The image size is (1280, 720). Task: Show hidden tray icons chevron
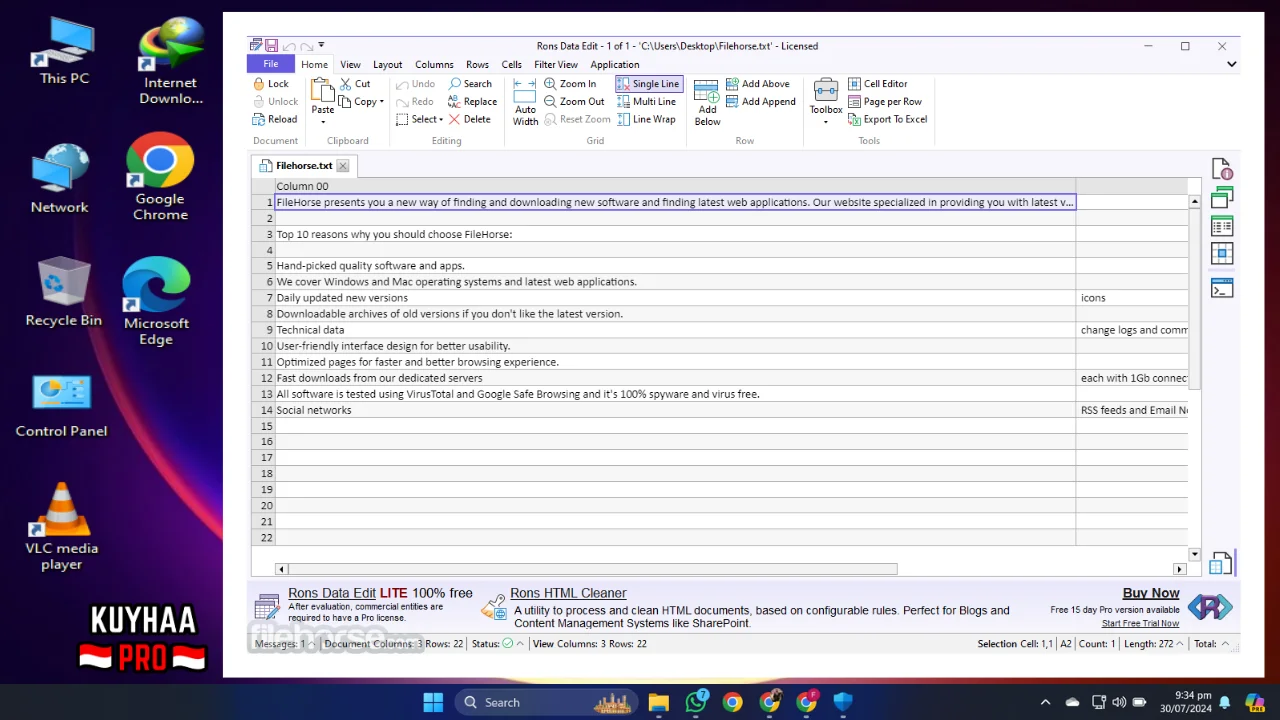click(x=1045, y=702)
